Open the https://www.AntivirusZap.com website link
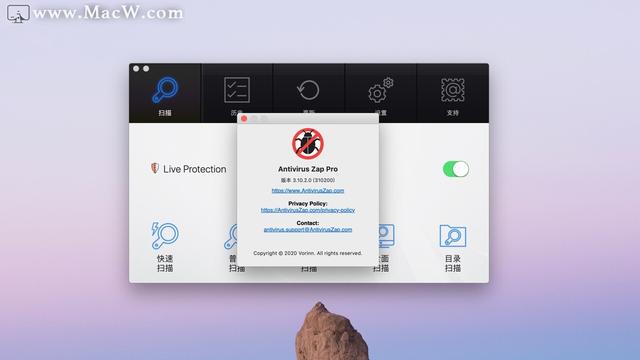This screenshot has height=360, width=640. pos(308,191)
